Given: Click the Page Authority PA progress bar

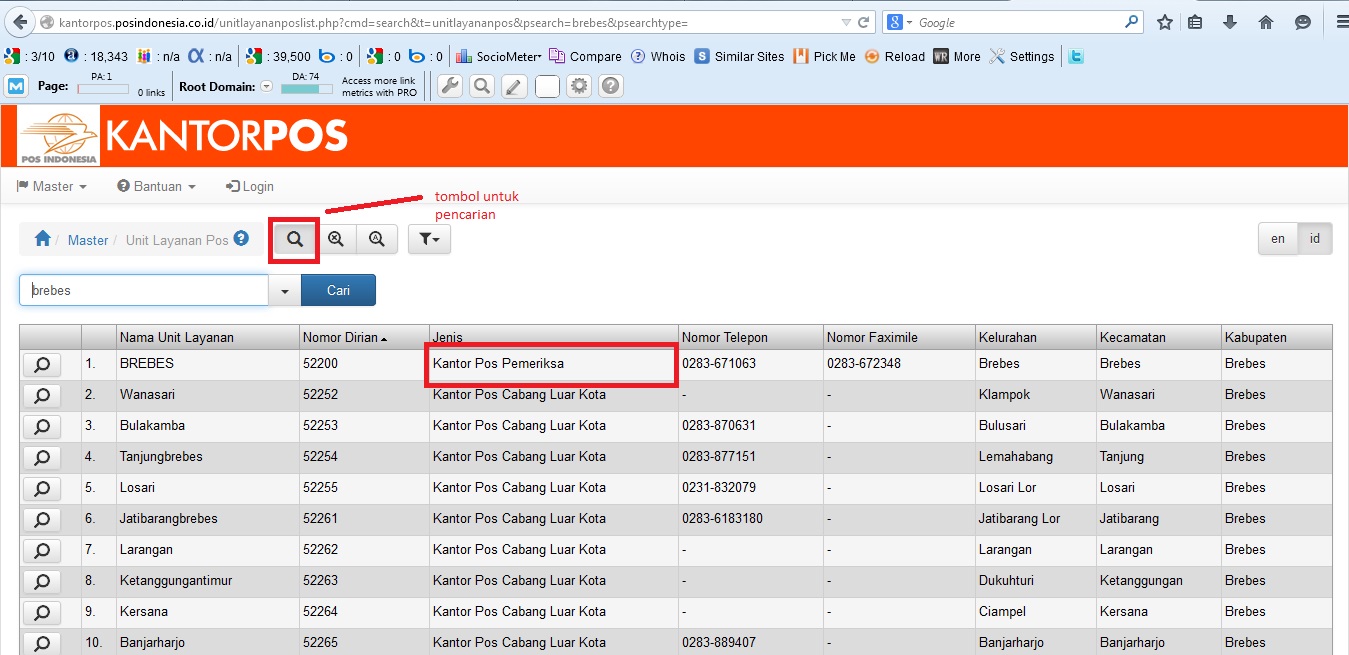Looking at the screenshot, I should pyautogui.click(x=103, y=89).
